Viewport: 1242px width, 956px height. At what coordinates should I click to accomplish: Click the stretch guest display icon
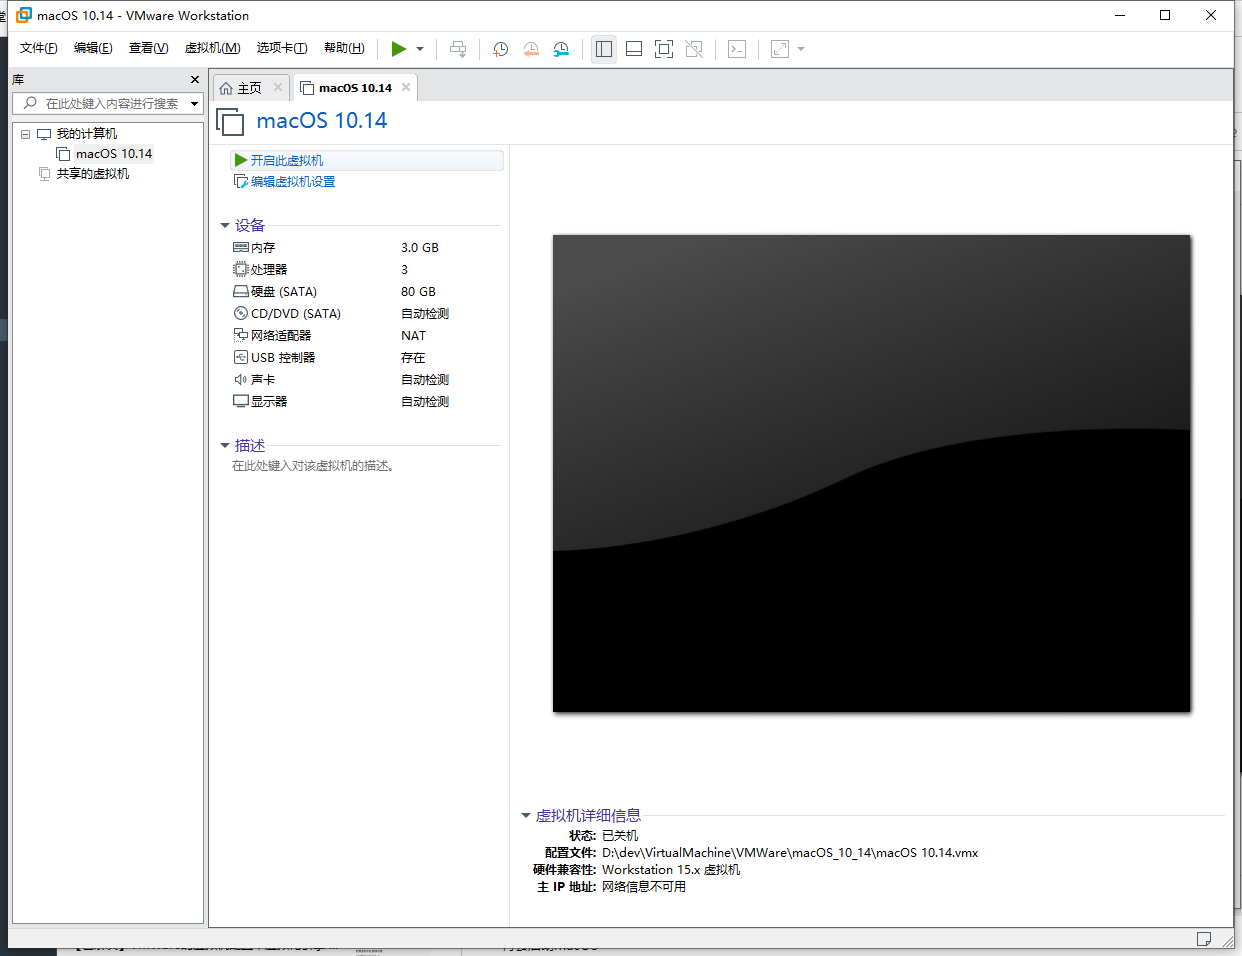click(x=780, y=49)
